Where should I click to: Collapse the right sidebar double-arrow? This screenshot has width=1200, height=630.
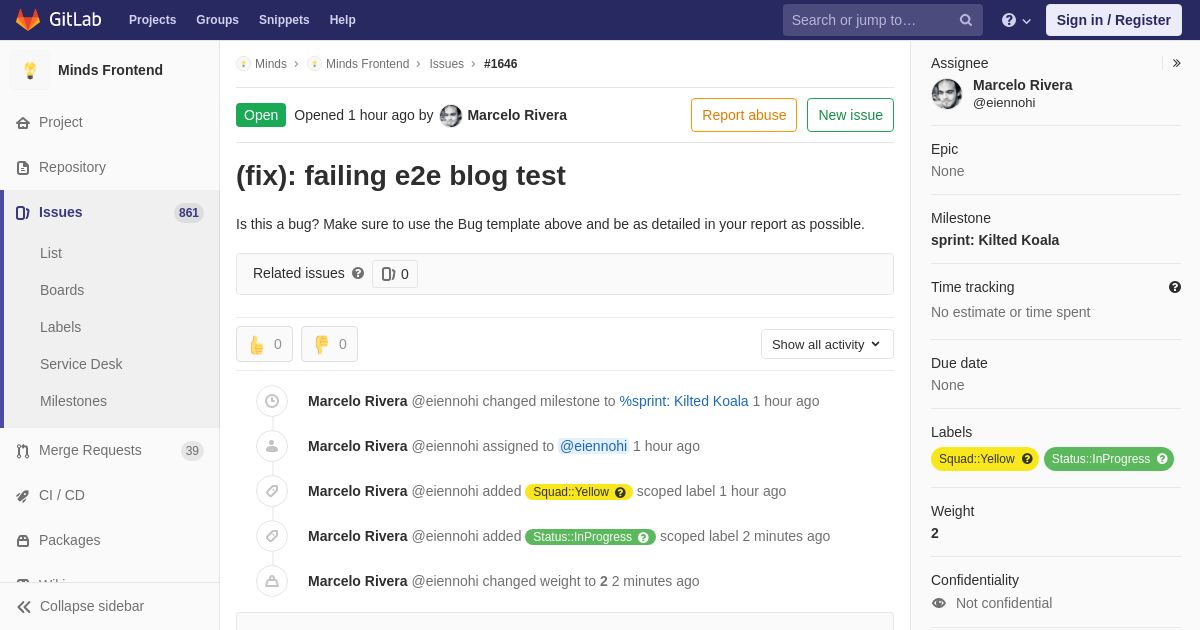[x=1176, y=63]
